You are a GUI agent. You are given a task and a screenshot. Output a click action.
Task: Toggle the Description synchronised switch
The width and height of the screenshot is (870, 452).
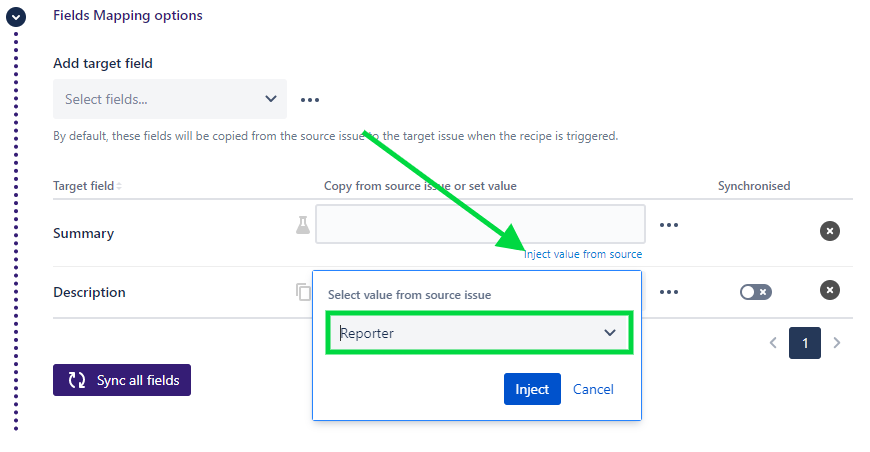tap(755, 292)
